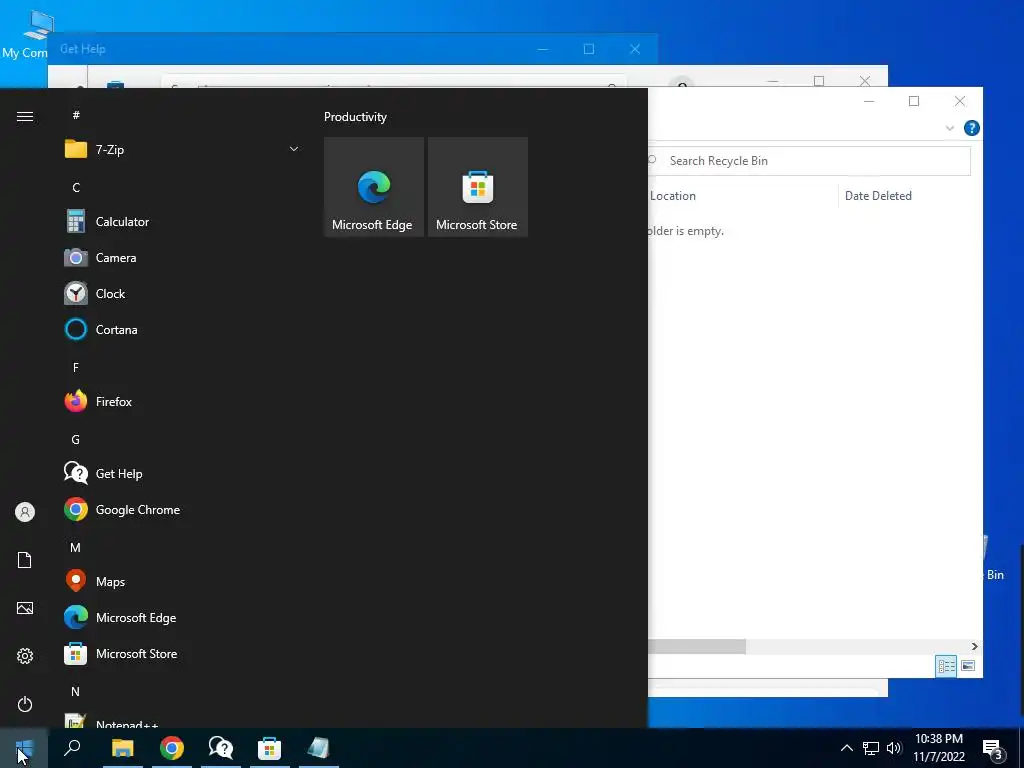Open Microsoft Edge in the app list
The image size is (1024, 768).
(x=182, y=617)
